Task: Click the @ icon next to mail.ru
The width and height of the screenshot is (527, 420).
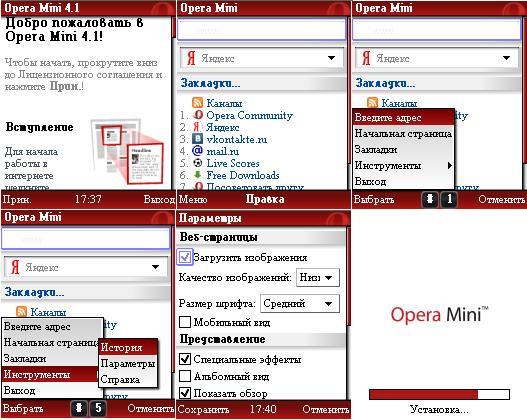Action: point(197,151)
